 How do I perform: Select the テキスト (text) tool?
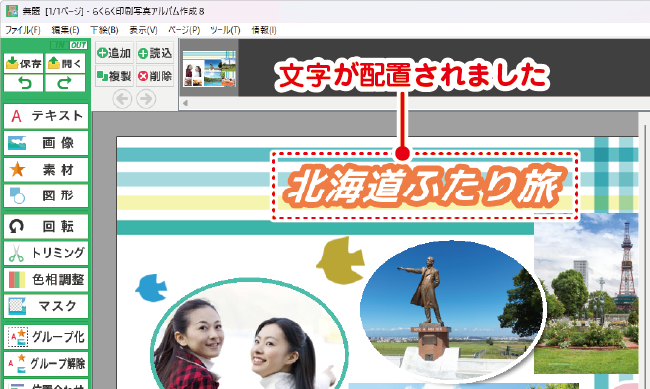point(46,116)
